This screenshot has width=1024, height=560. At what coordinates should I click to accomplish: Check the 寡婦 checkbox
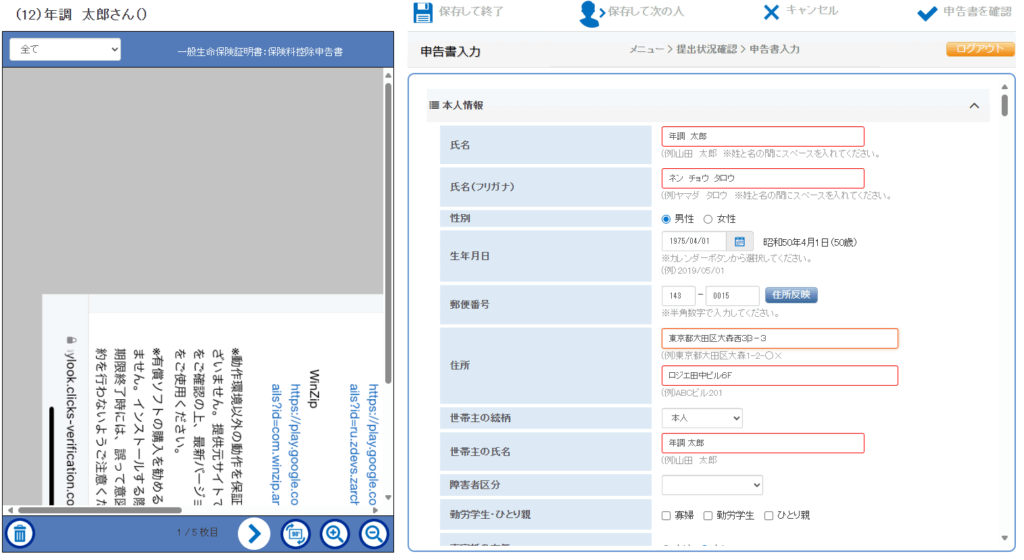tap(667, 515)
